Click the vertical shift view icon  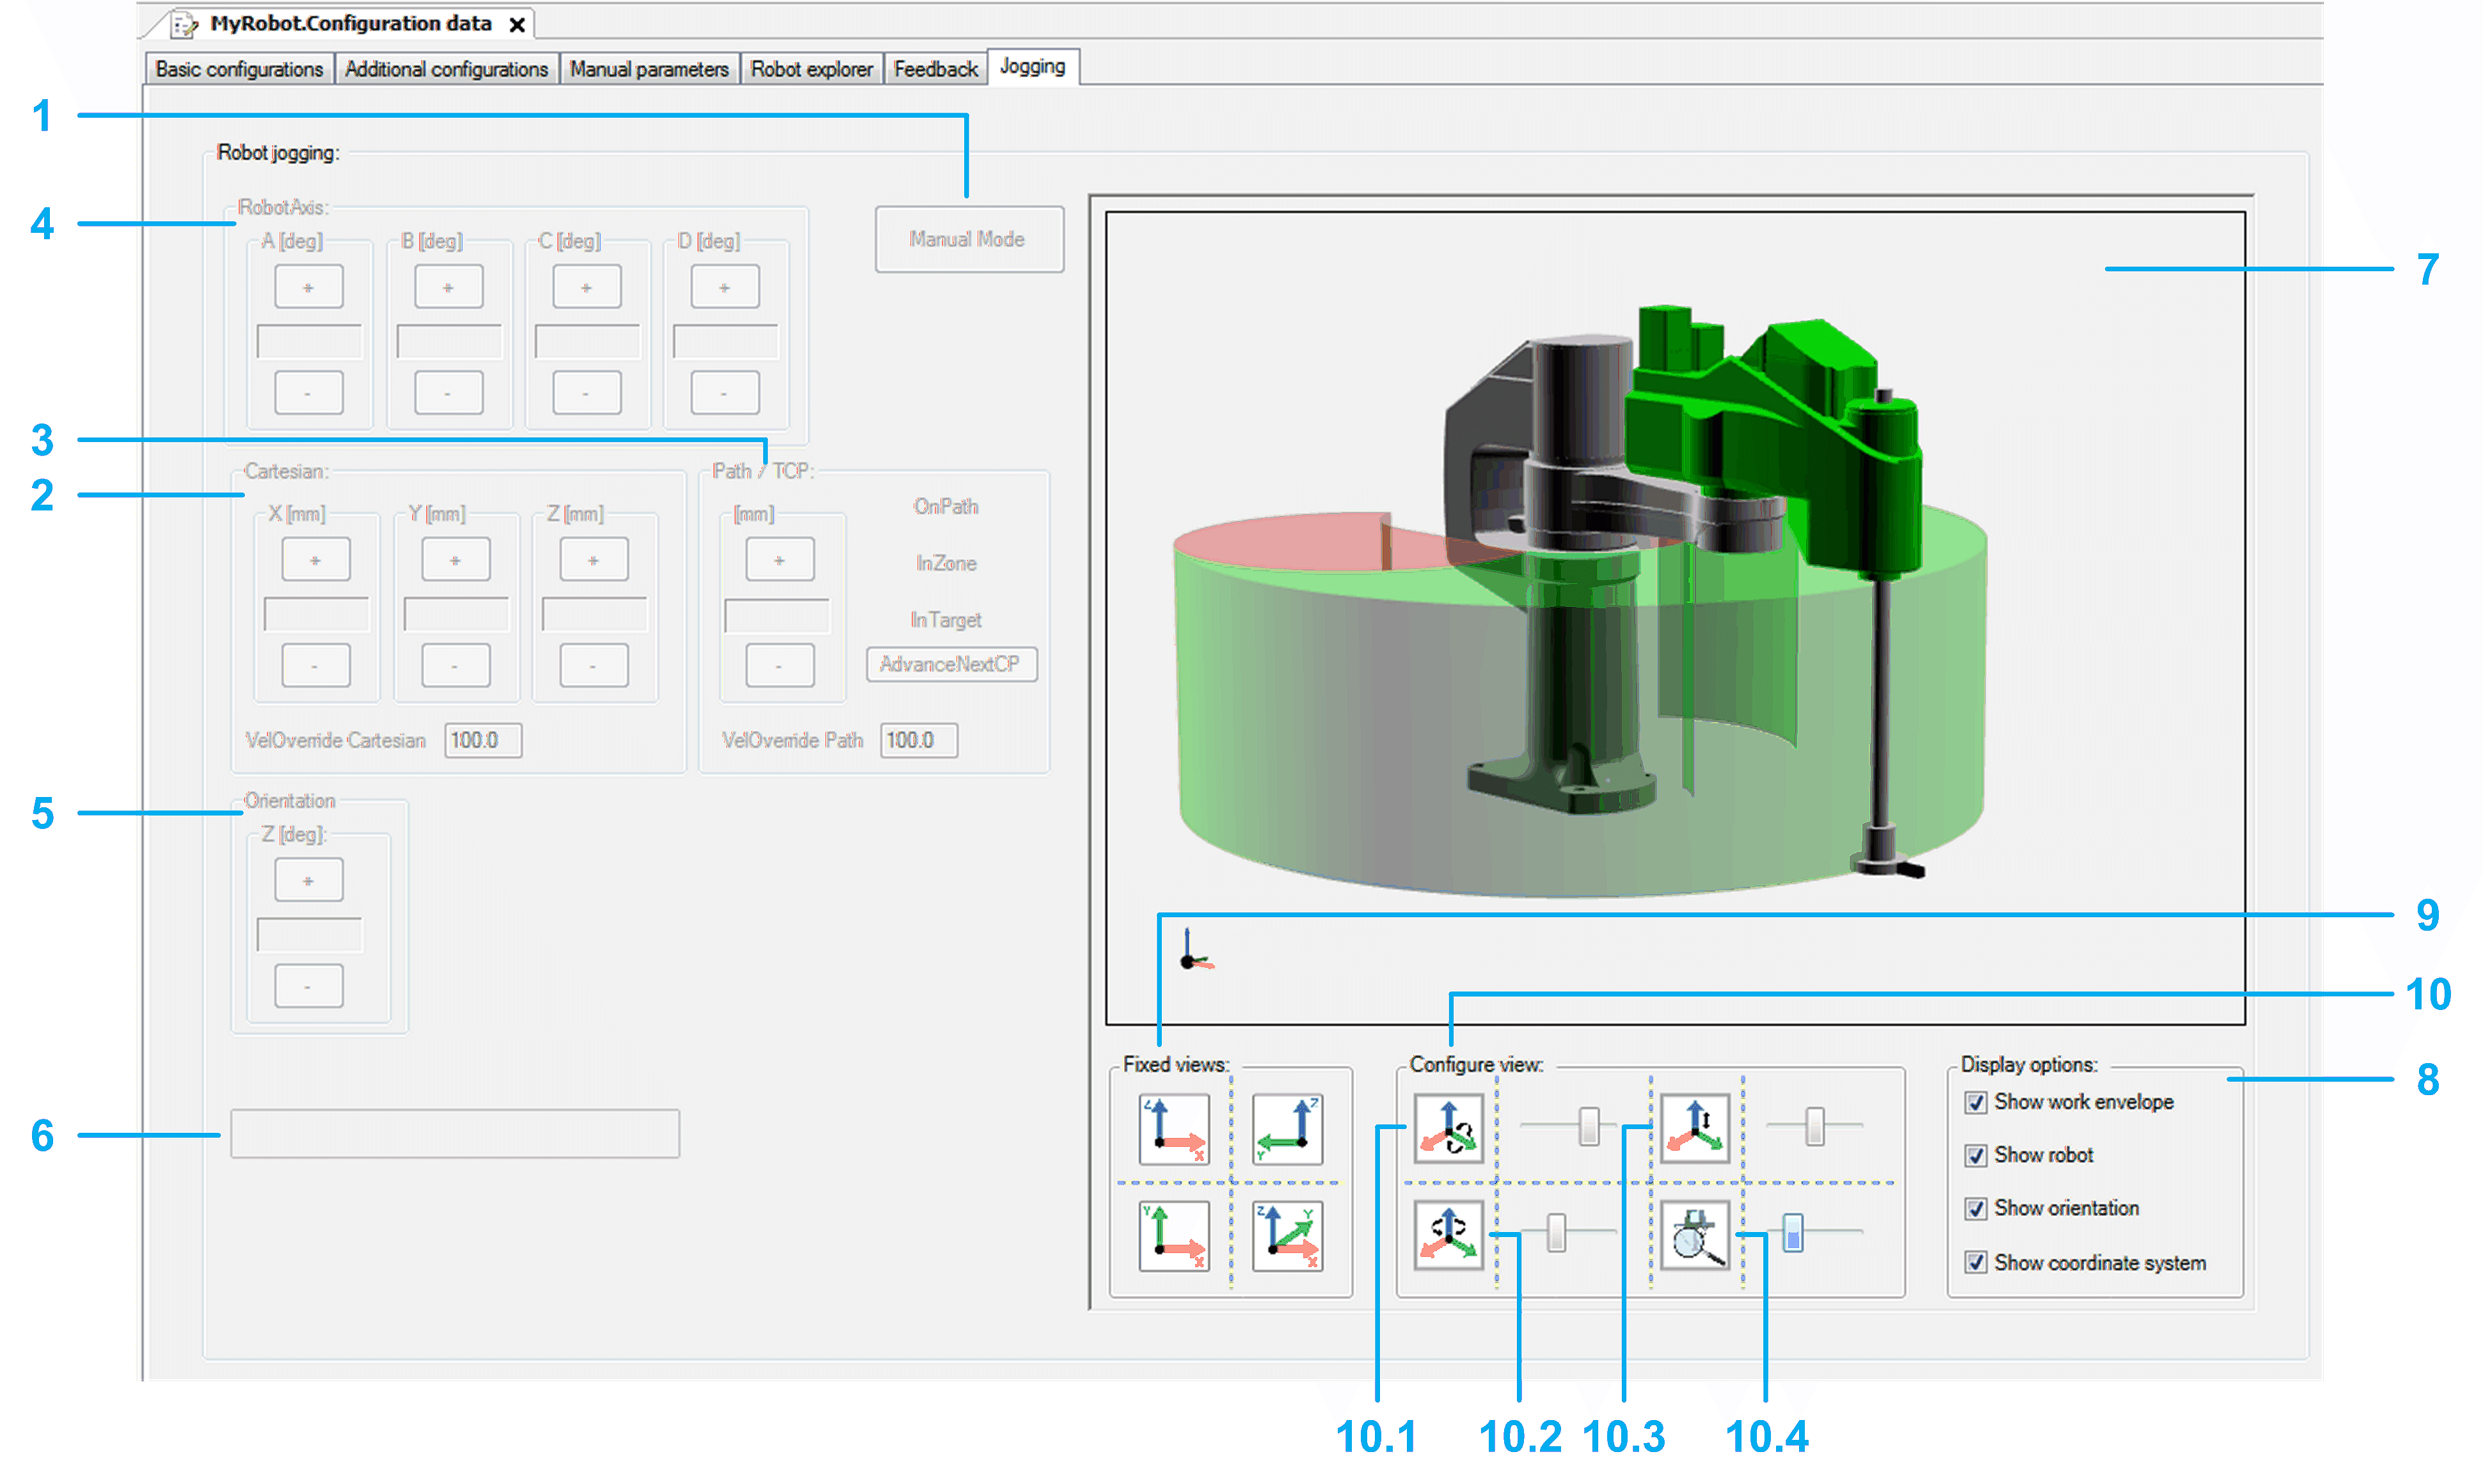pos(1695,1128)
